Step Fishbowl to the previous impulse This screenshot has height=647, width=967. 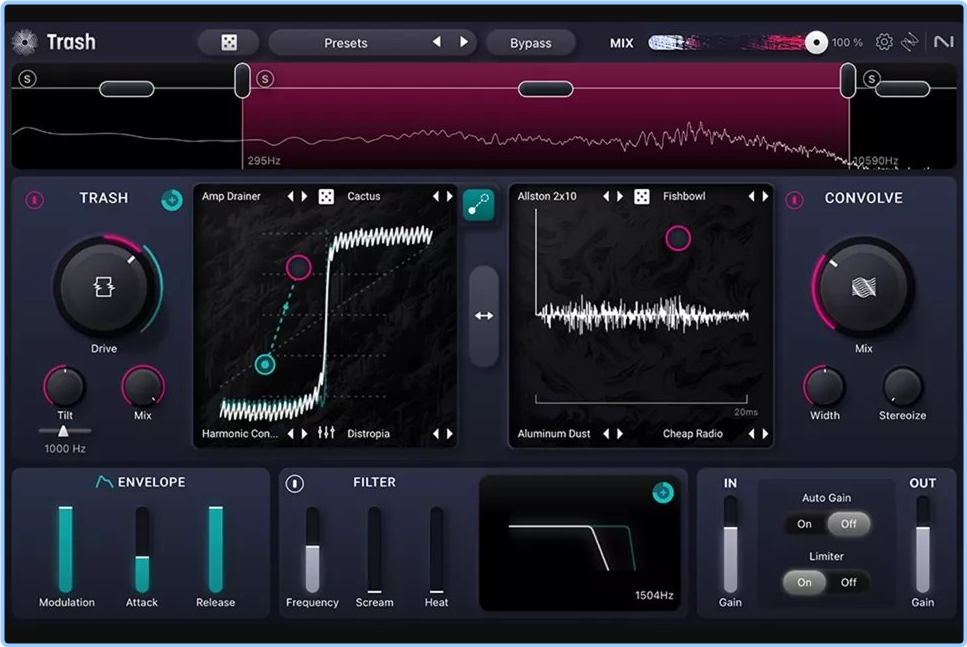(x=752, y=196)
